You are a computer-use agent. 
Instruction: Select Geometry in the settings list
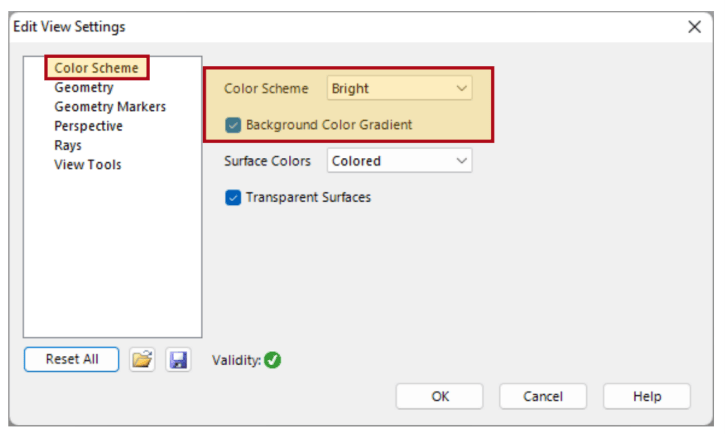(84, 87)
